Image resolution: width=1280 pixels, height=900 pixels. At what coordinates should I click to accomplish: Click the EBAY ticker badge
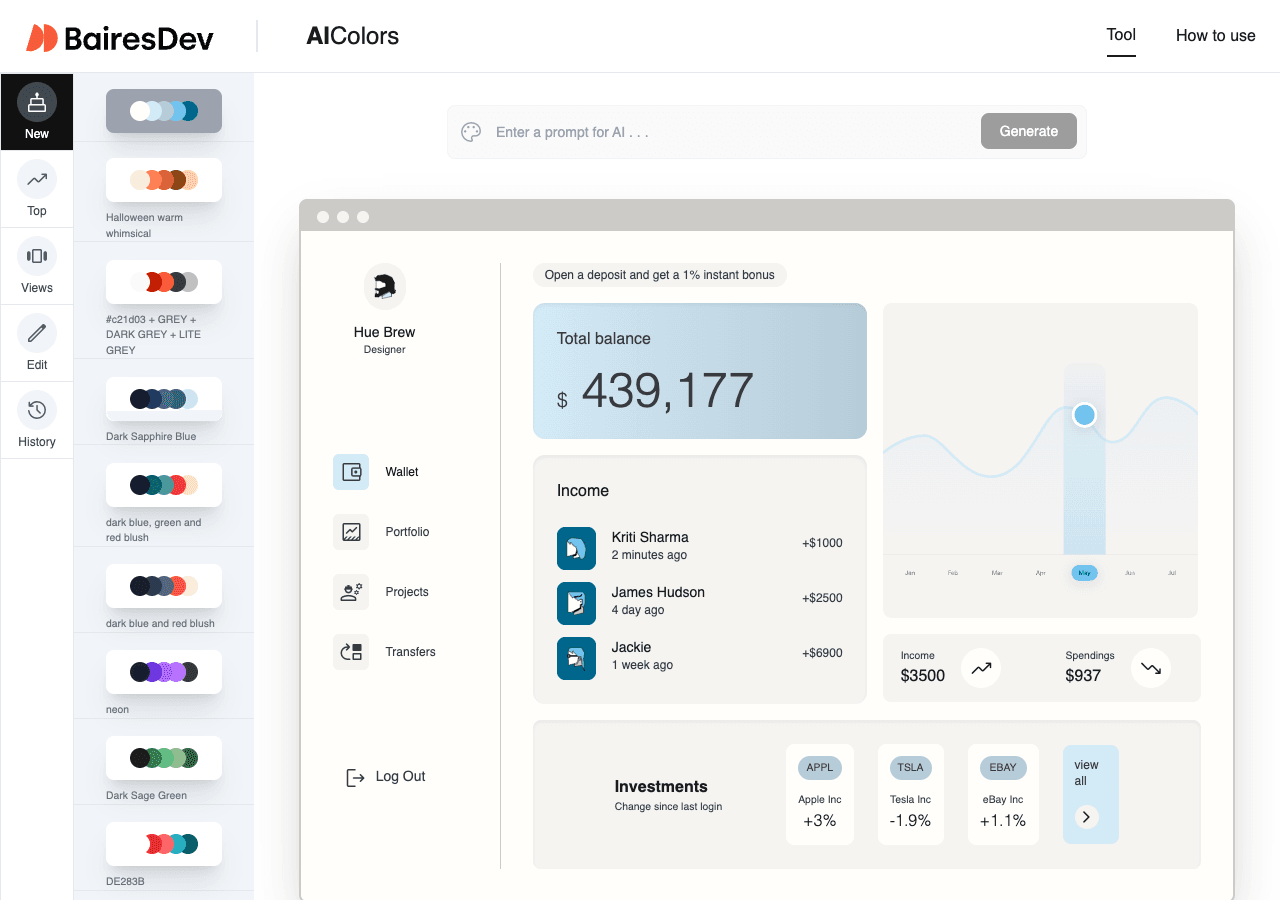[x=1003, y=768]
